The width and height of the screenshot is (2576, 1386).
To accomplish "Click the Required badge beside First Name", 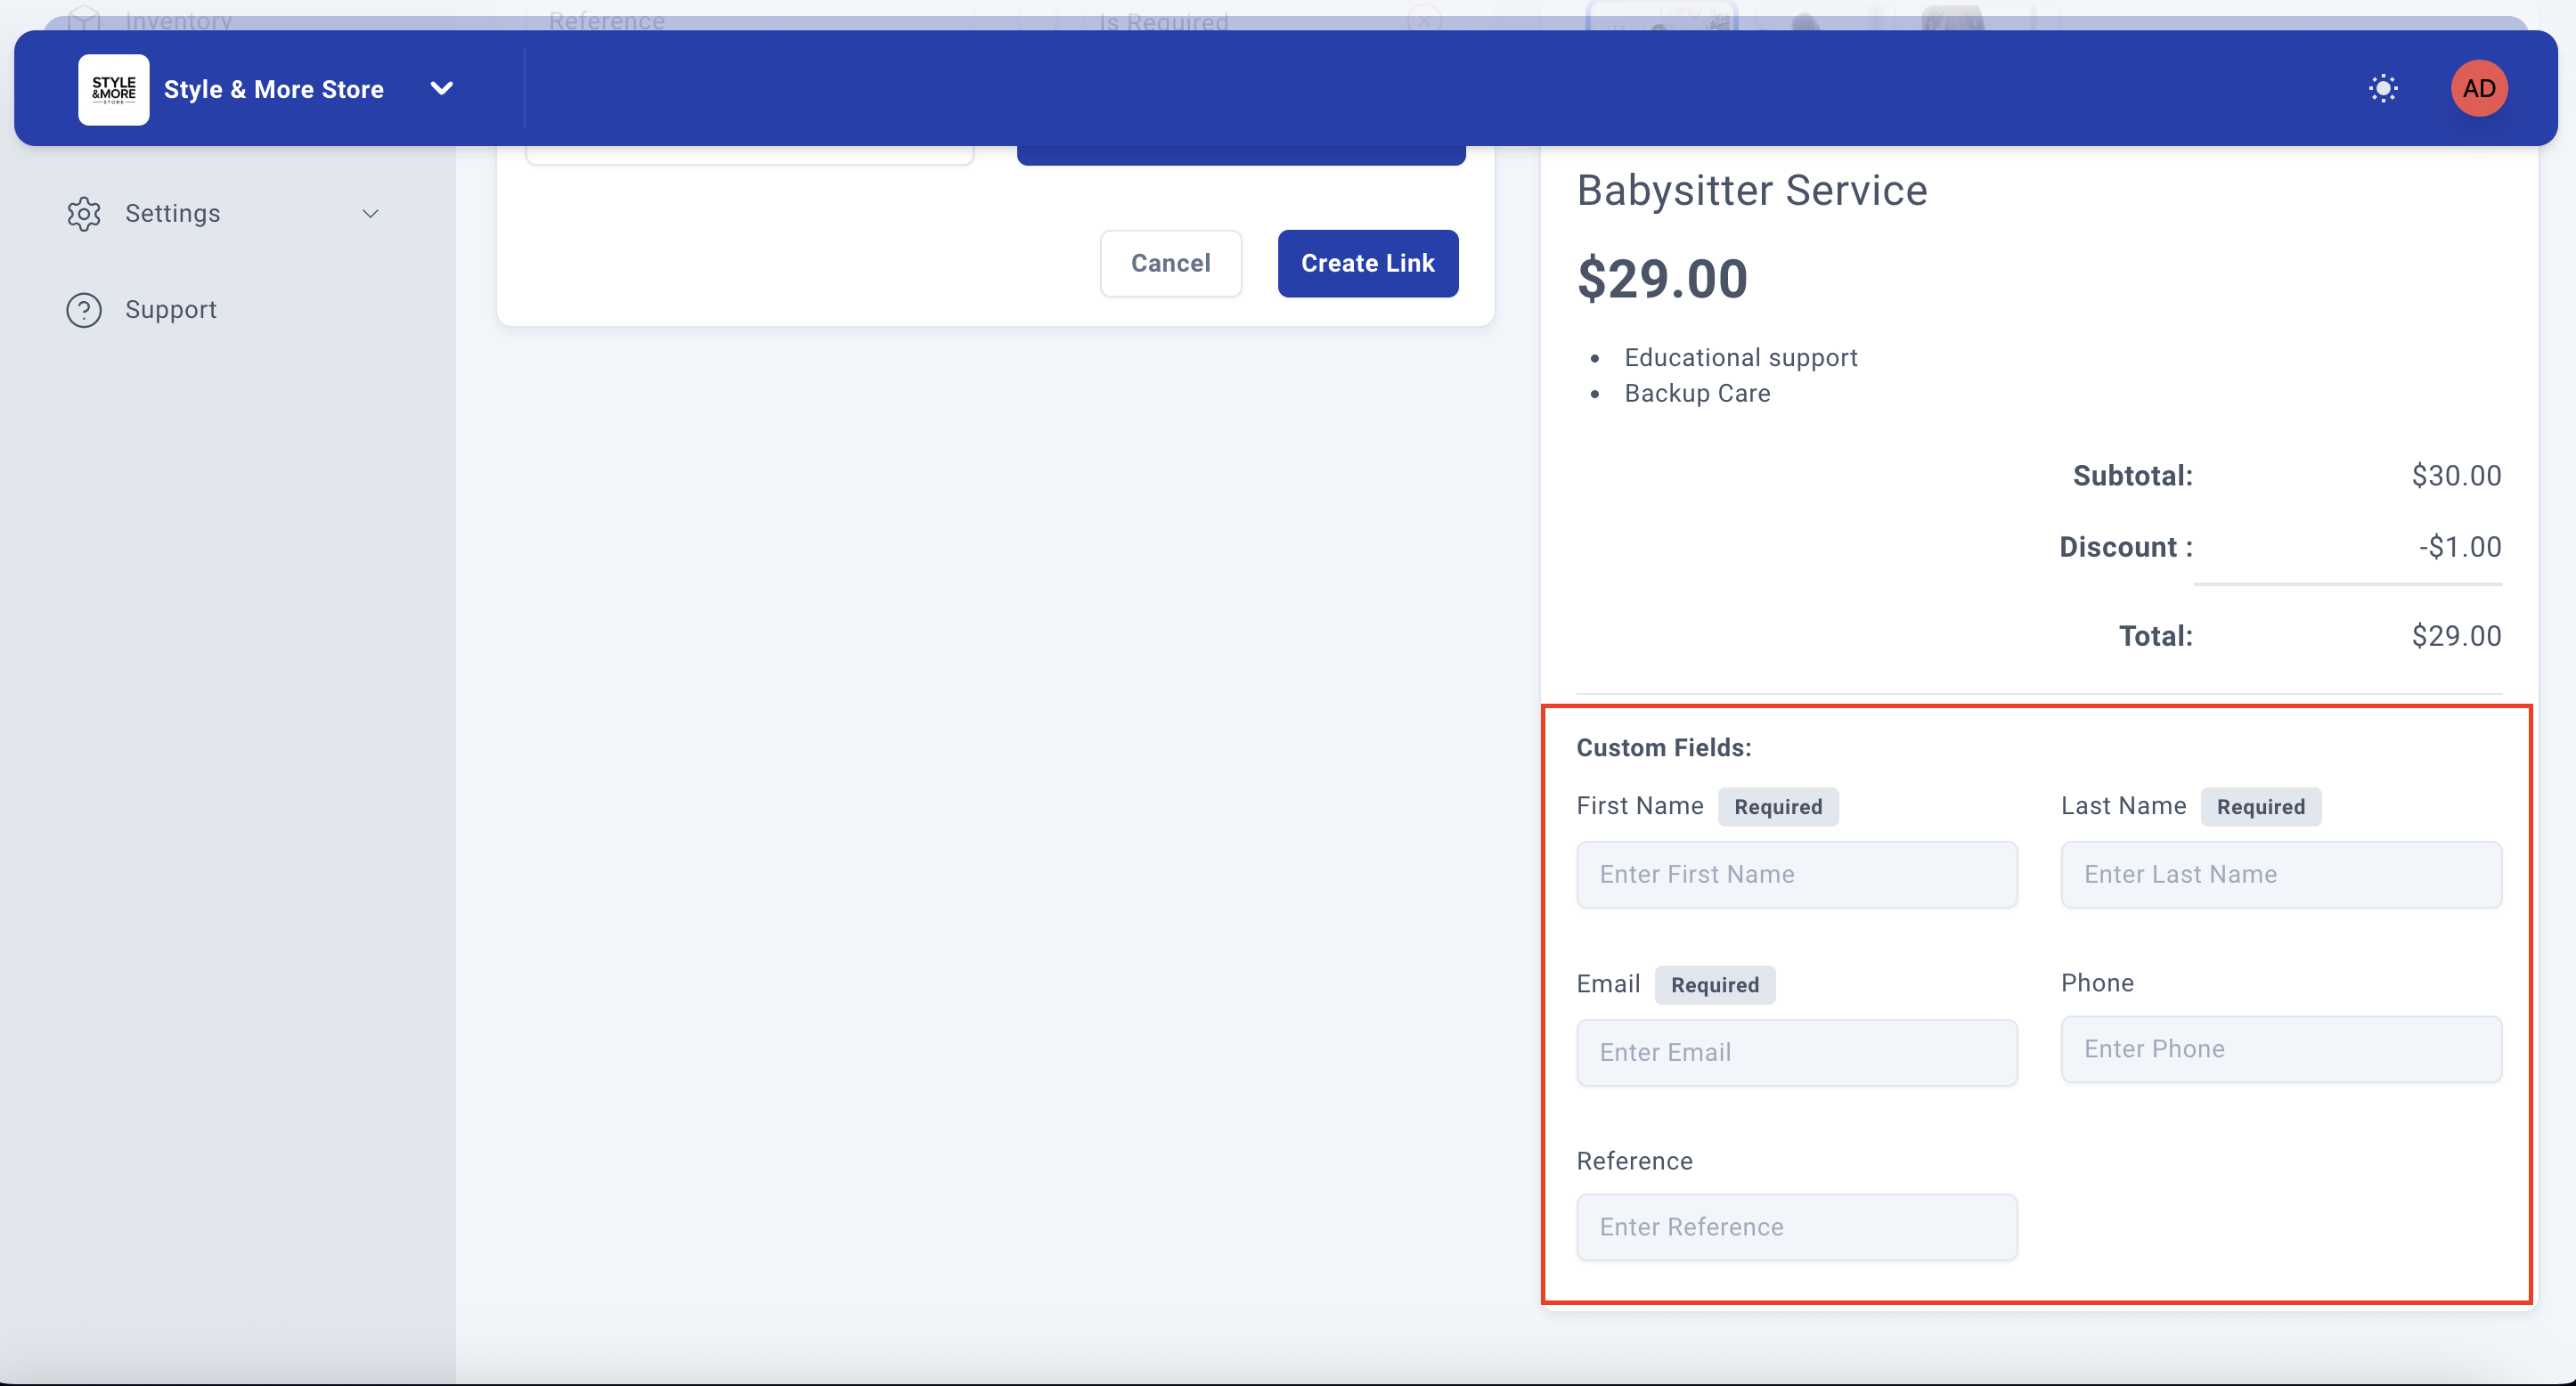I will click(x=1778, y=807).
